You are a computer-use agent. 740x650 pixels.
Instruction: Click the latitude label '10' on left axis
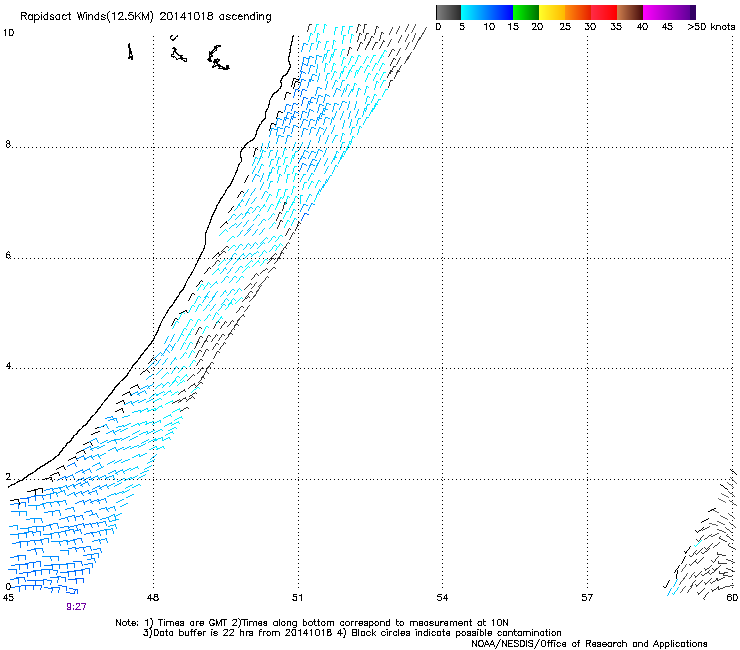pos(8,33)
